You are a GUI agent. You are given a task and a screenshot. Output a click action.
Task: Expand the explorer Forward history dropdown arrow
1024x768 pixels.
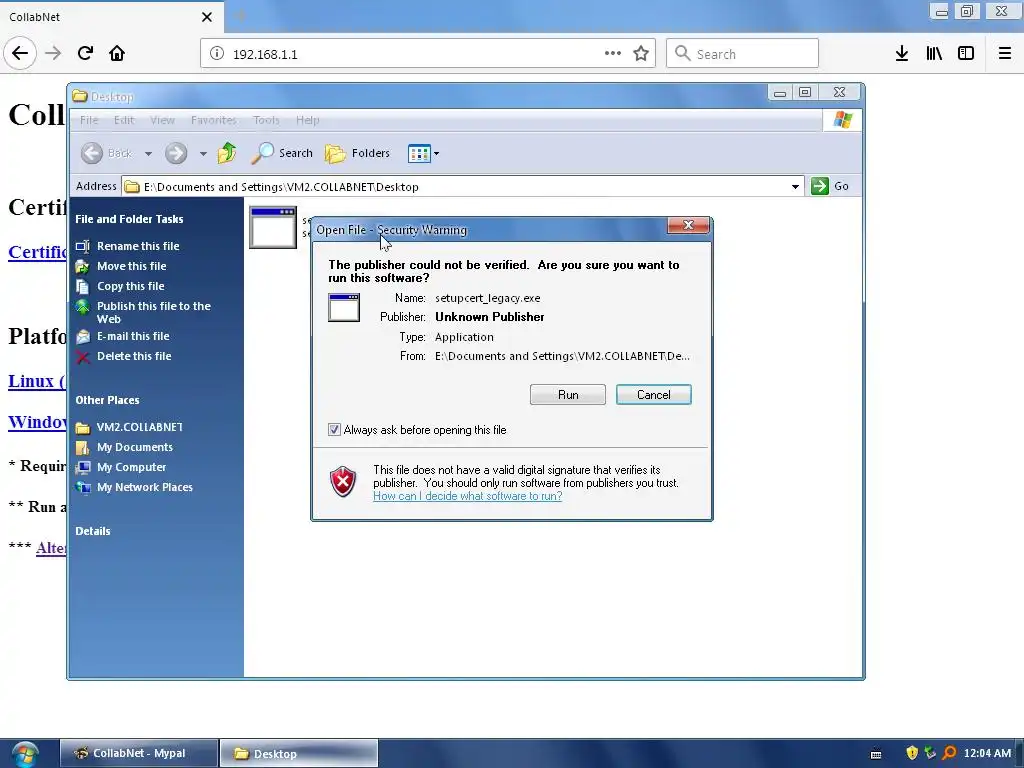point(203,153)
